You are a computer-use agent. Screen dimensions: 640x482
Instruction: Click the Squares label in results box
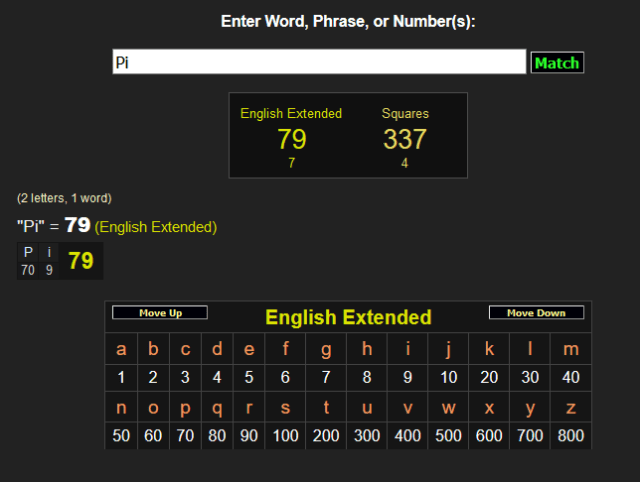pyautogui.click(x=405, y=113)
